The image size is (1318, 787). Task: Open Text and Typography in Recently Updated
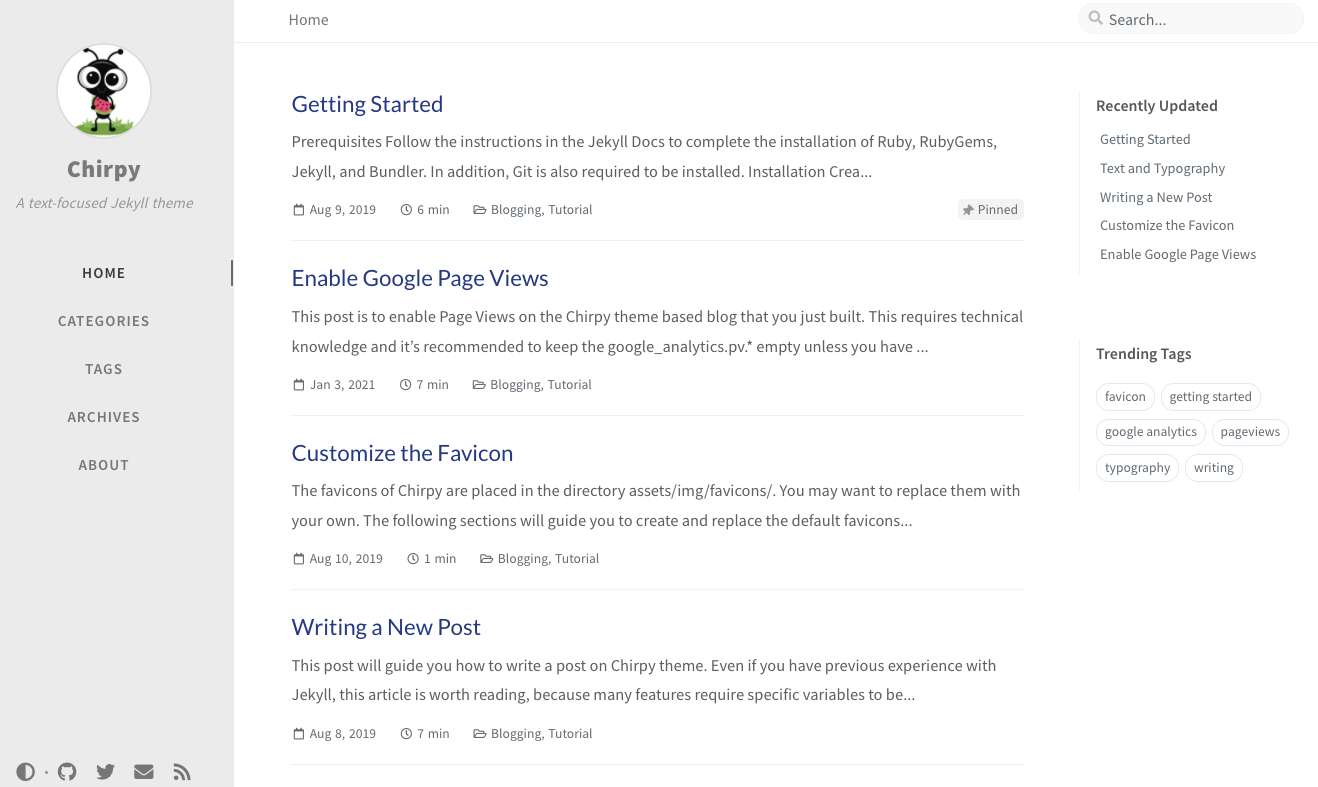tap(1162, 168)
